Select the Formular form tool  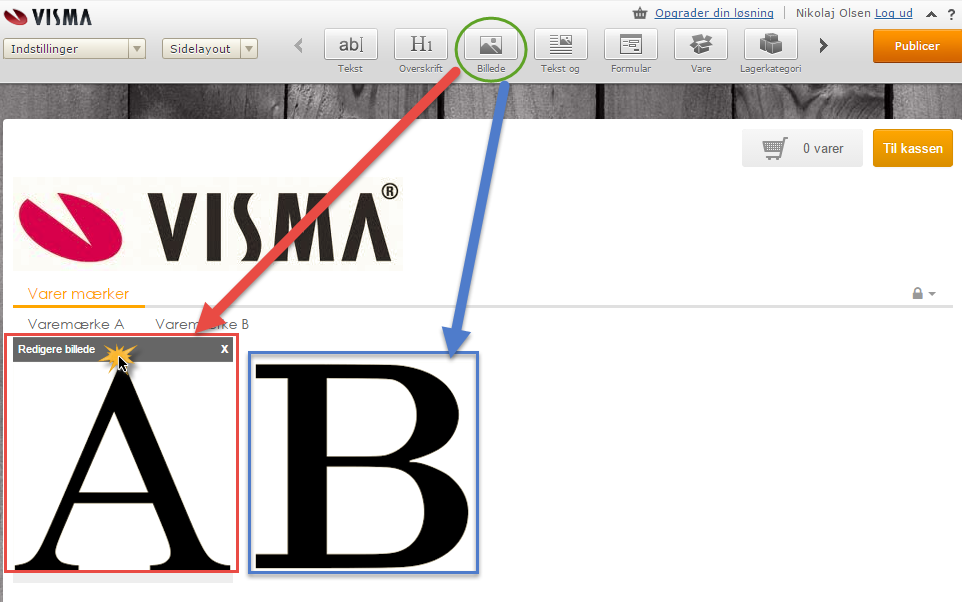631,45
